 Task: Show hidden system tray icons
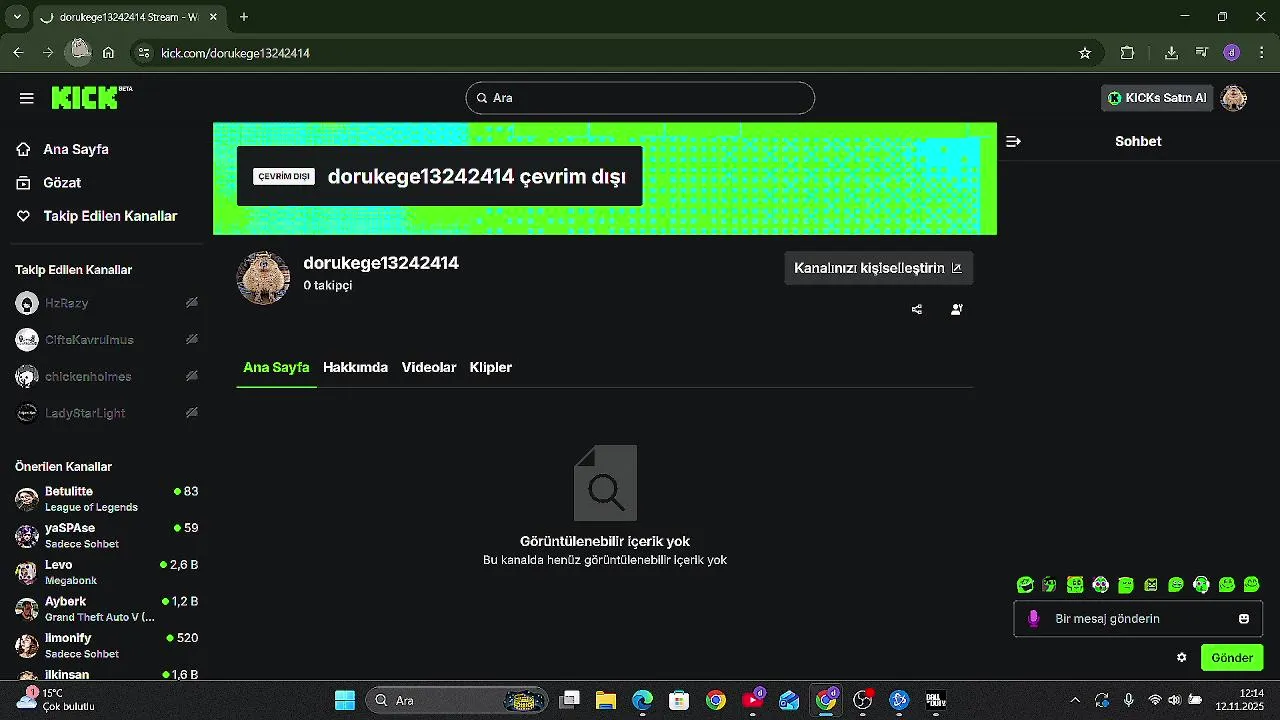click(1075, 700)
